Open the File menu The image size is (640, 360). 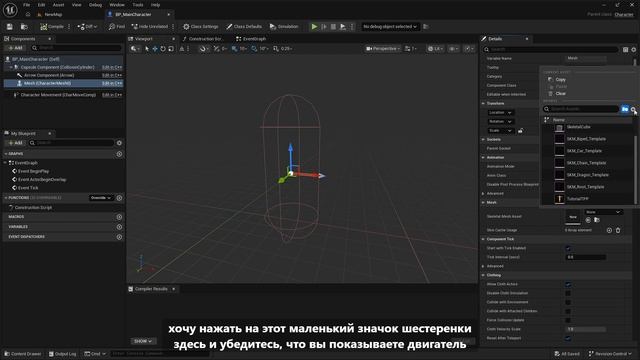click(27, 5)
